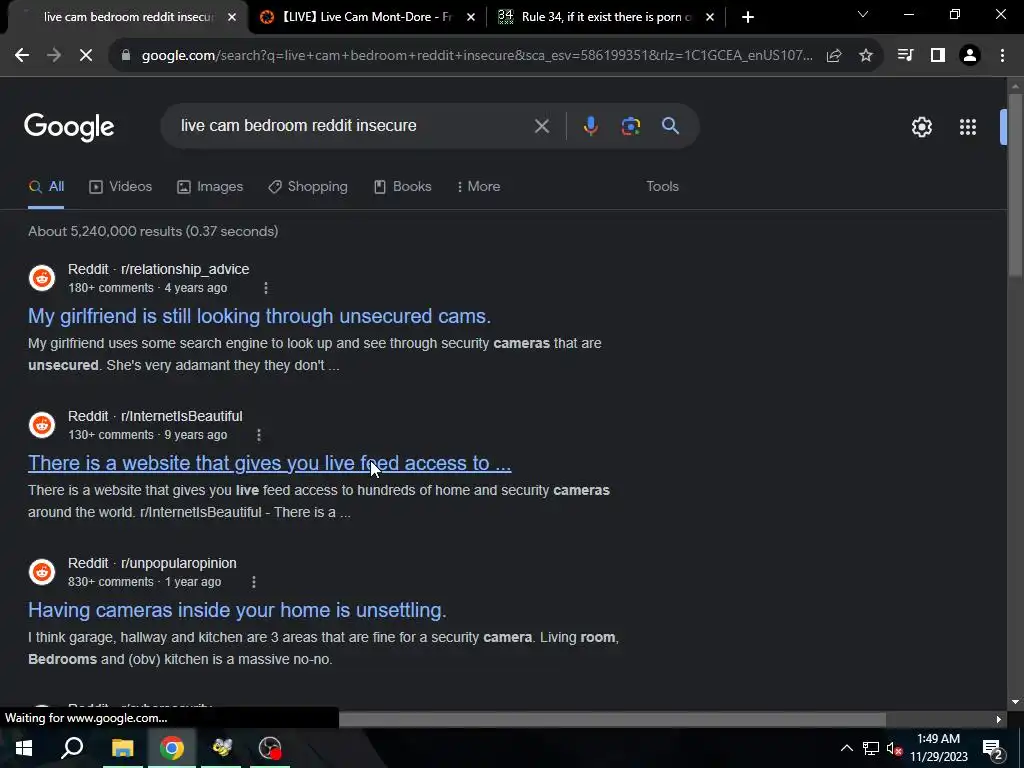This screenshot has height=768, width=1024.
Task: Open the Reddit r/unpopularopinion source line
Action: click(x=152, y=563)
